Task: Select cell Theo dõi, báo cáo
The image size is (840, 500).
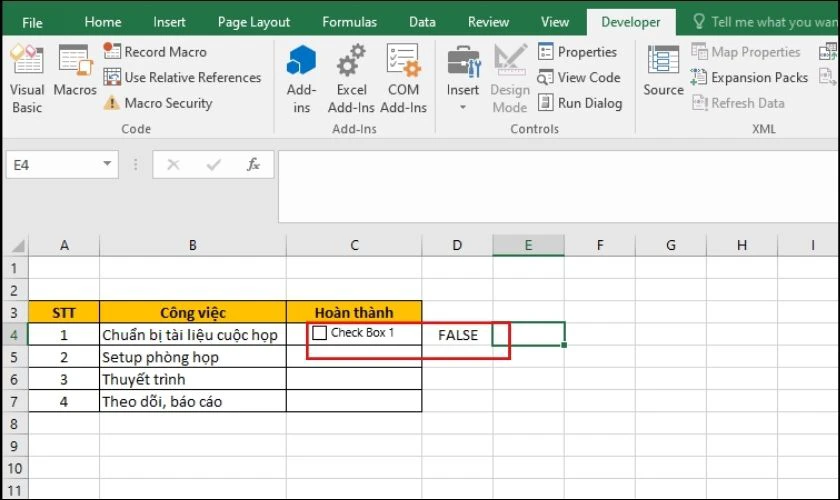Action: pos(193,401)
